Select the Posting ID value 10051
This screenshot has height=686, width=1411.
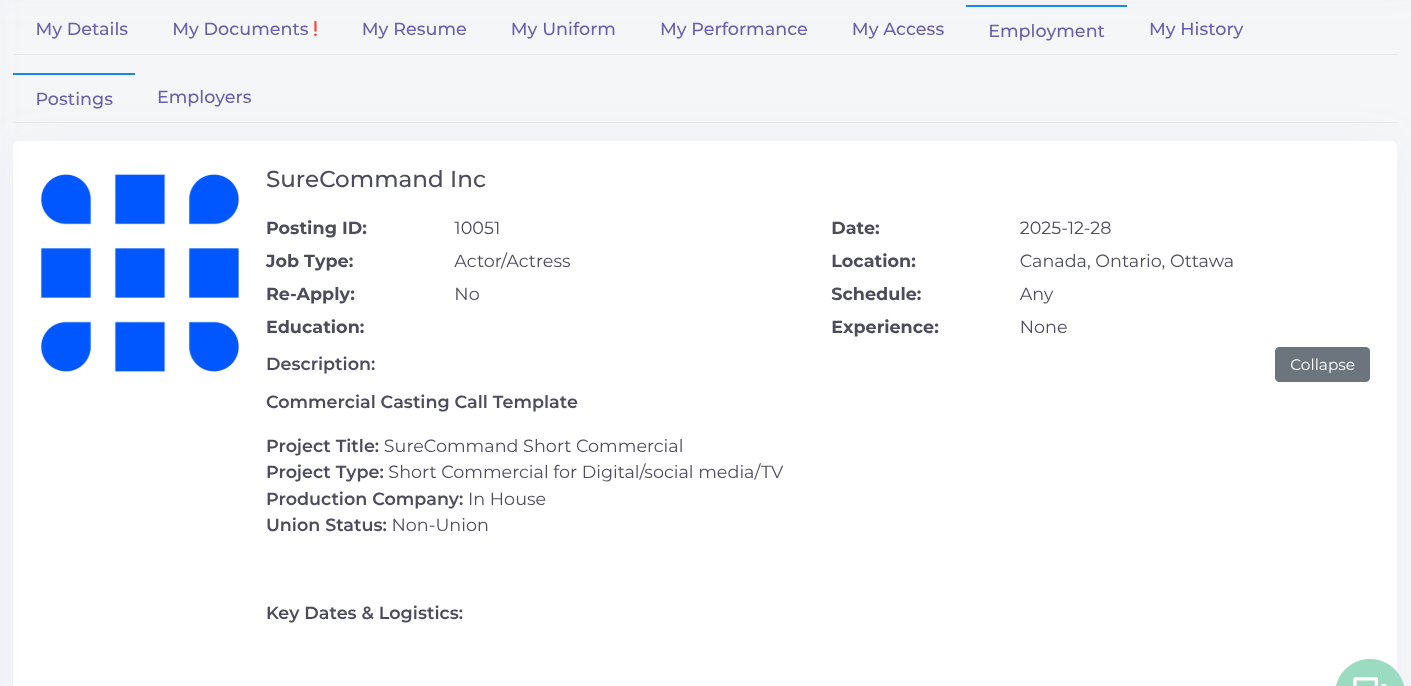point(477,228)
